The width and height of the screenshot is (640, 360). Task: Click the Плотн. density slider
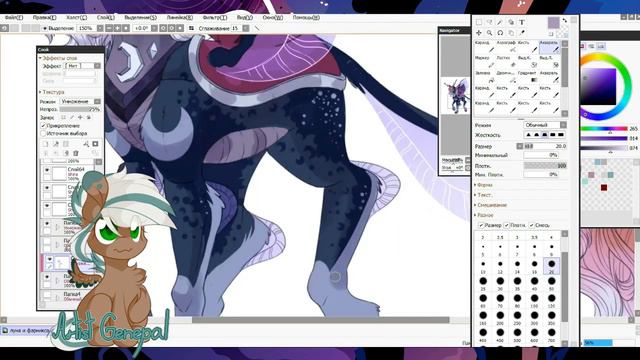(545, 166)
